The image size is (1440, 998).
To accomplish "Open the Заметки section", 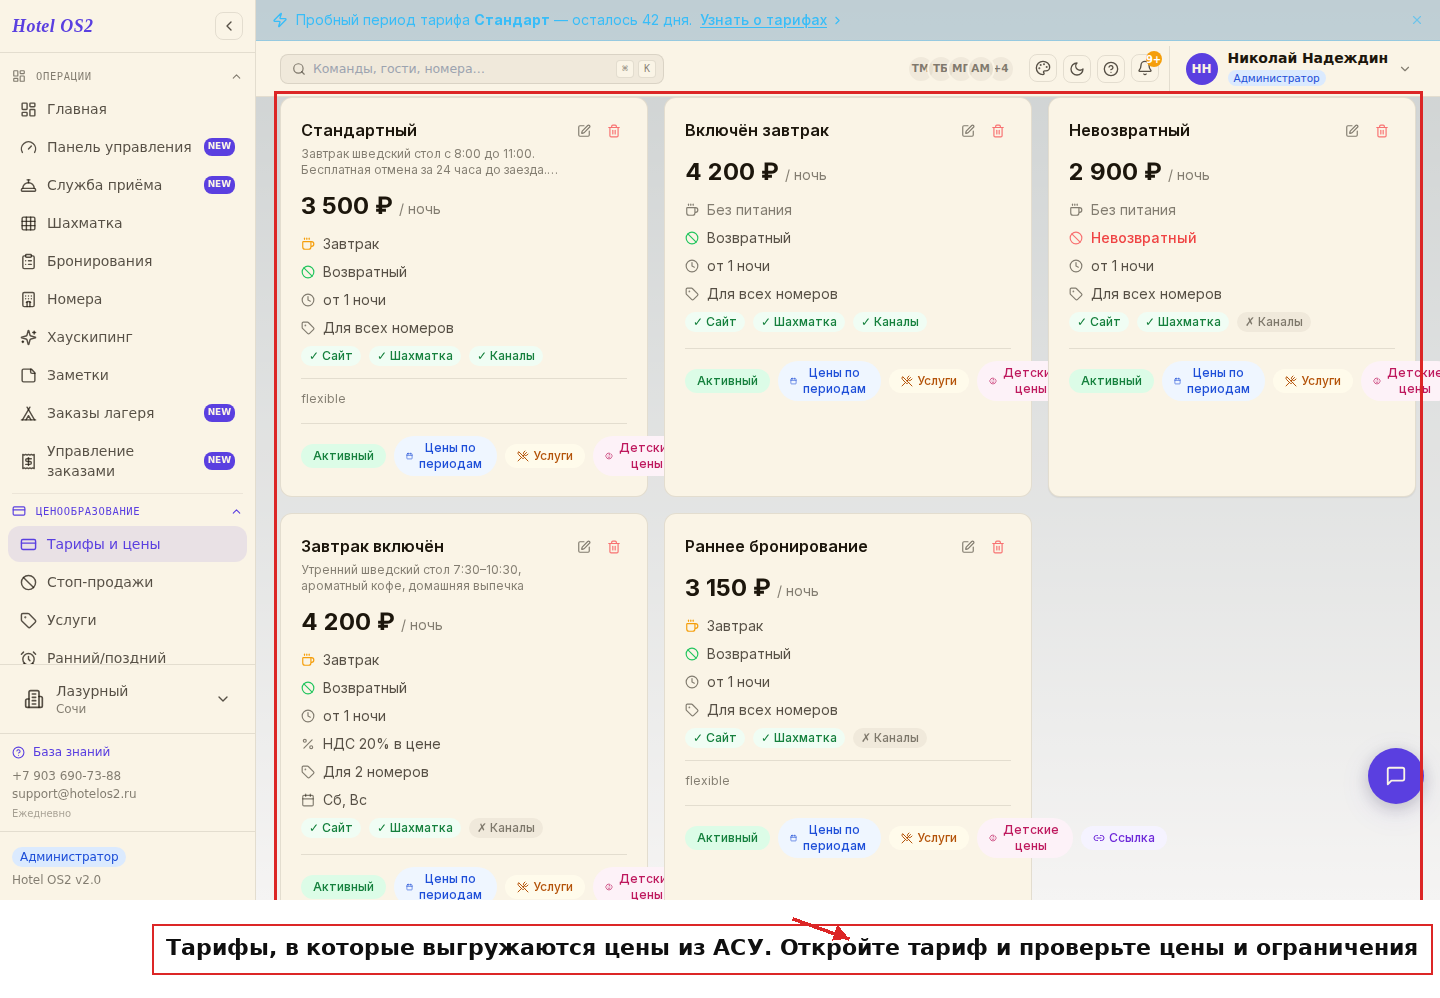I will tap(127, 375).
